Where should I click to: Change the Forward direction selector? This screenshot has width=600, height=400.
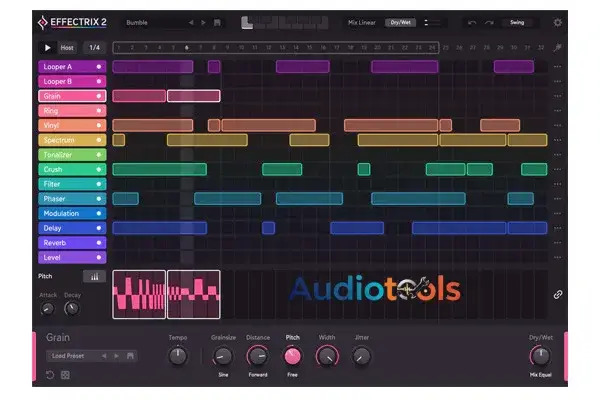pos(258,375)
